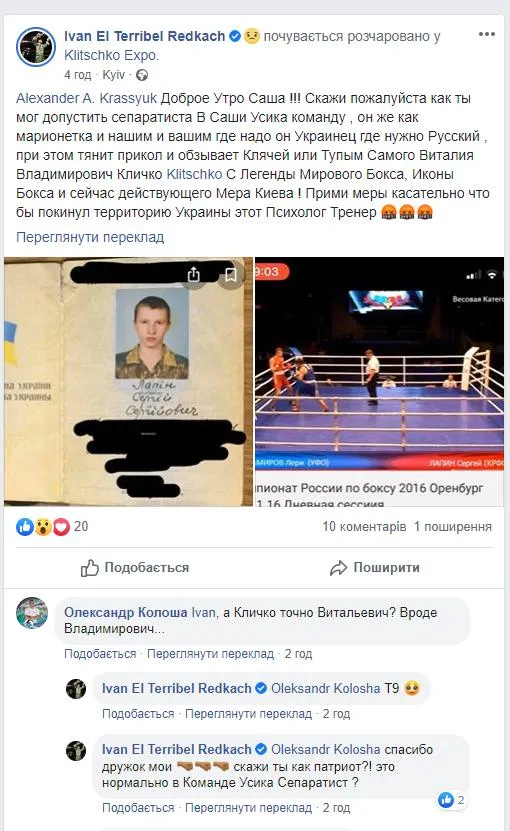Screen dimensions: 510x831
Task: Click the thumbs-up count on last reply
Action: click(452, 800)
